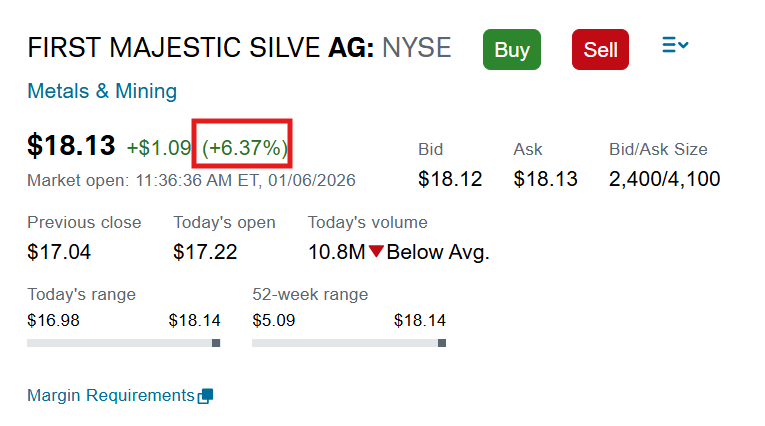Screen dimensions: 765x426
Task: Click today's open value $17.22
Action: coord(205,252)
